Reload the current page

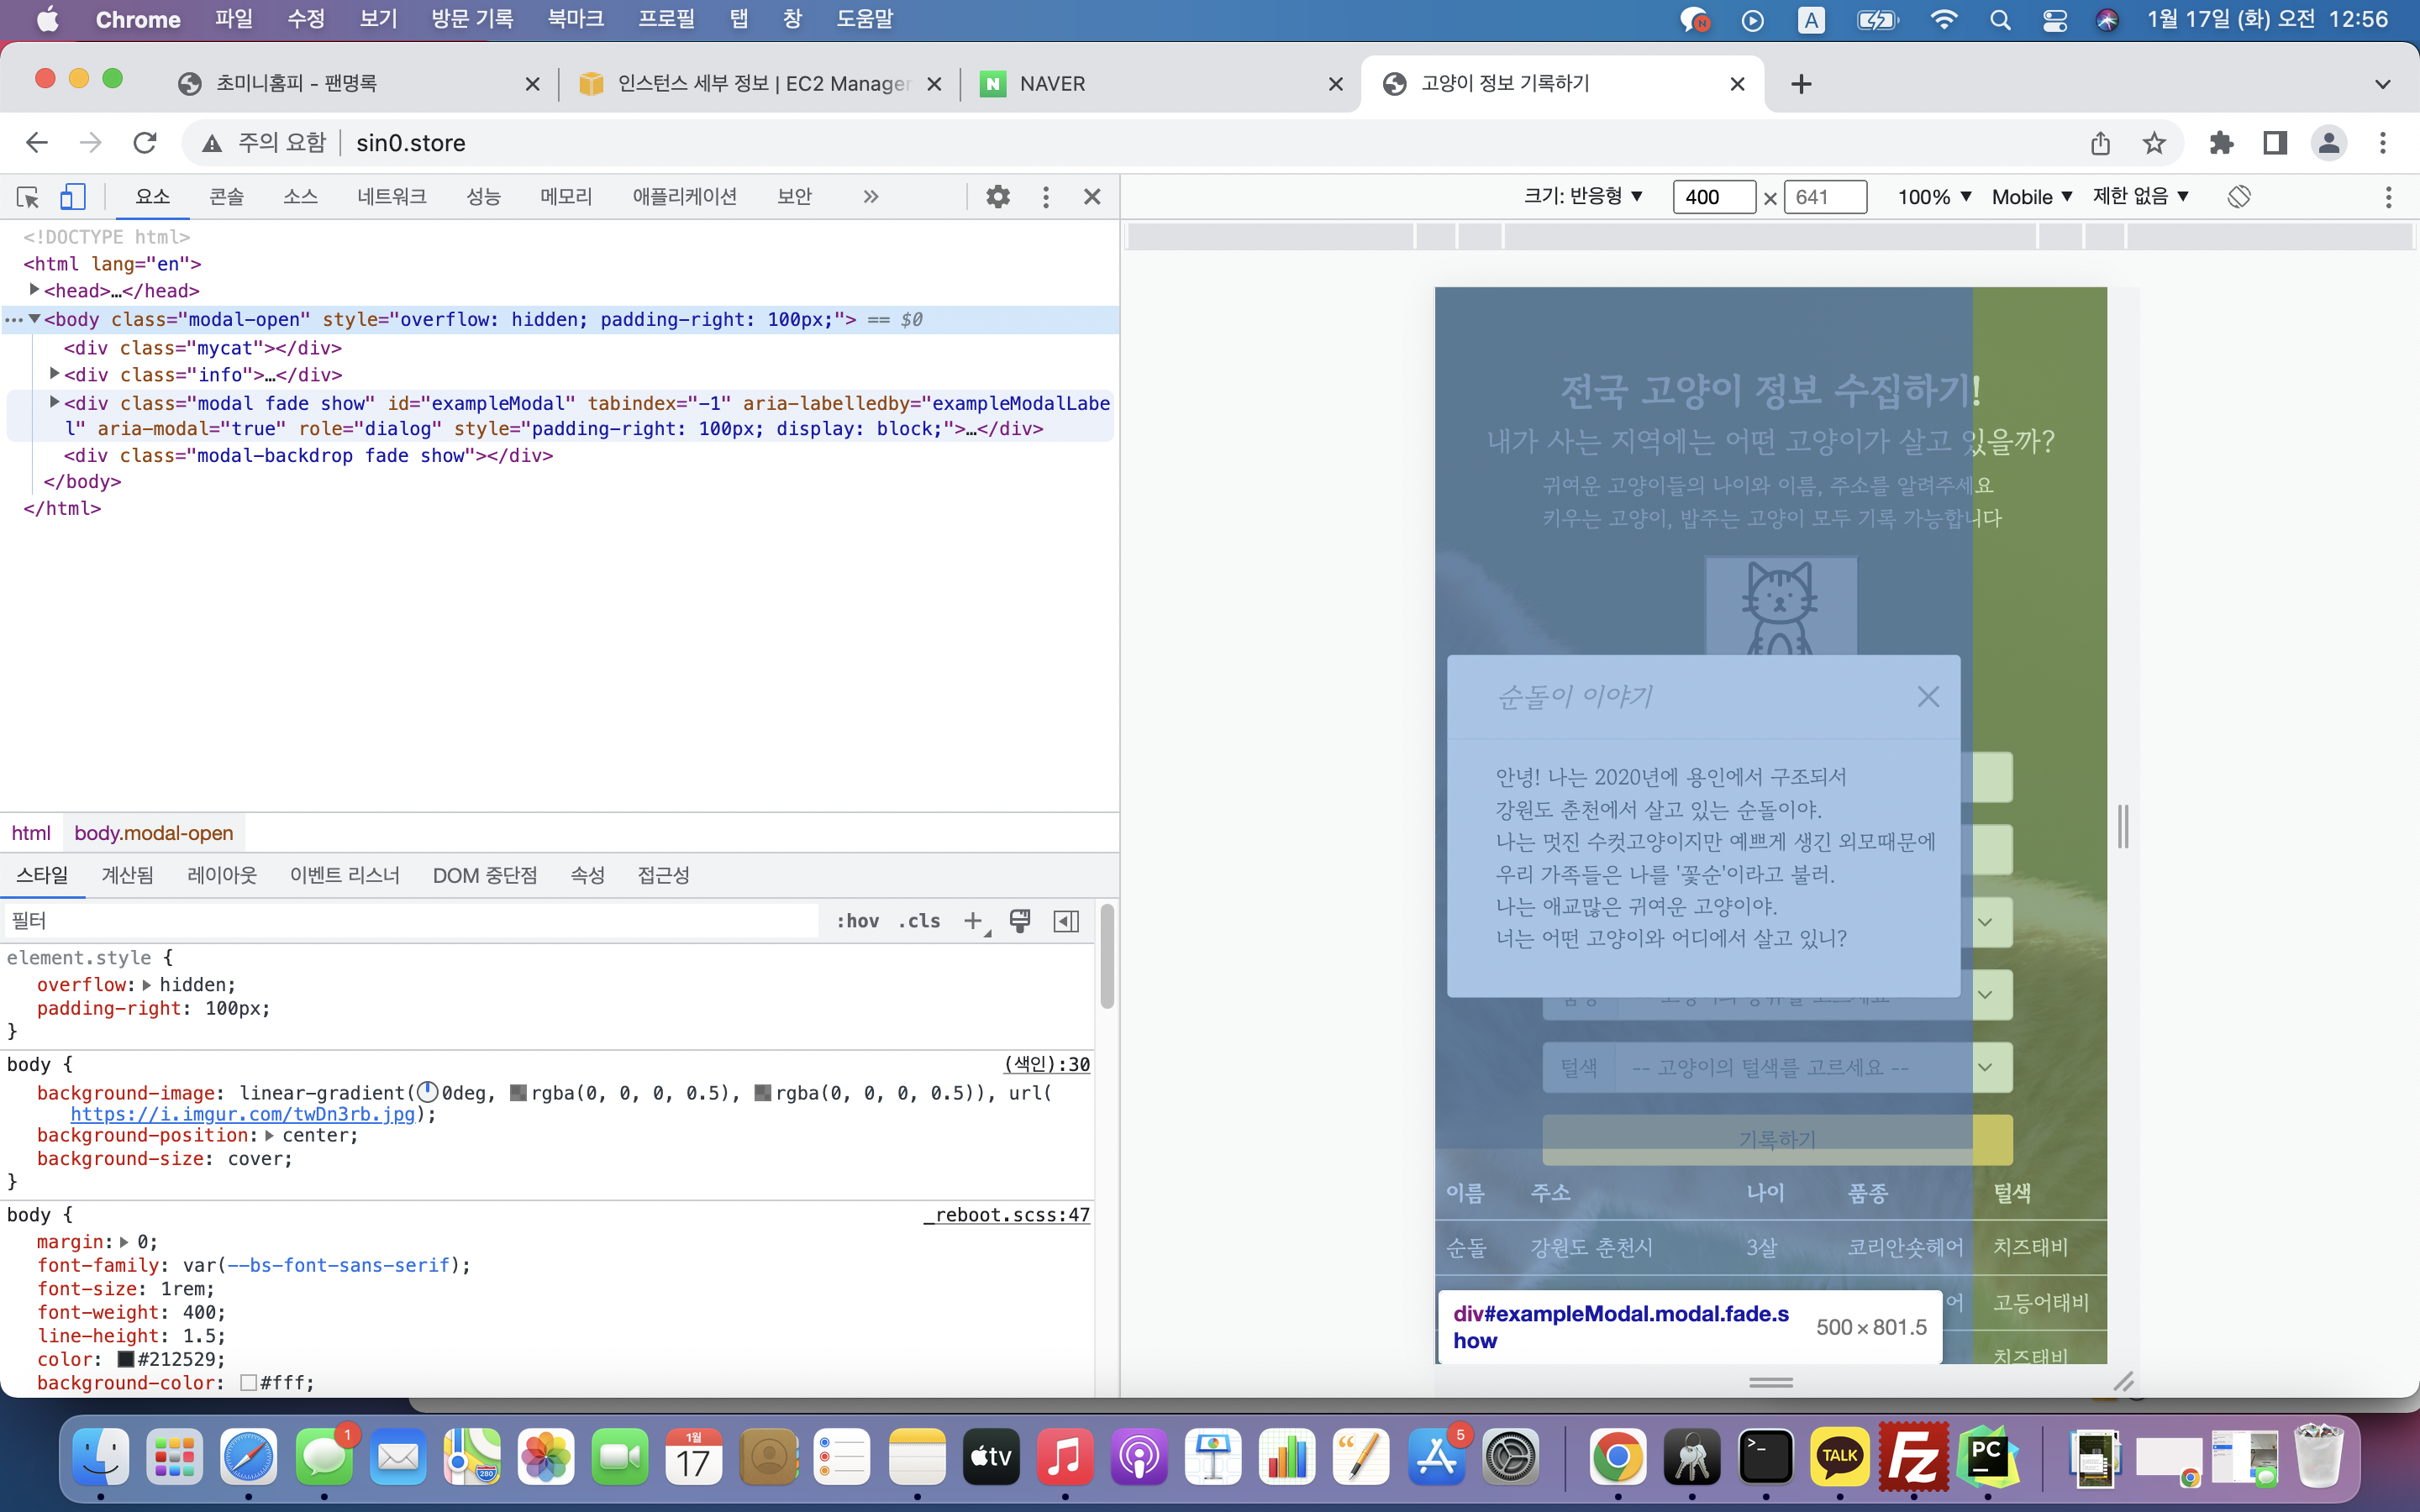145,143
